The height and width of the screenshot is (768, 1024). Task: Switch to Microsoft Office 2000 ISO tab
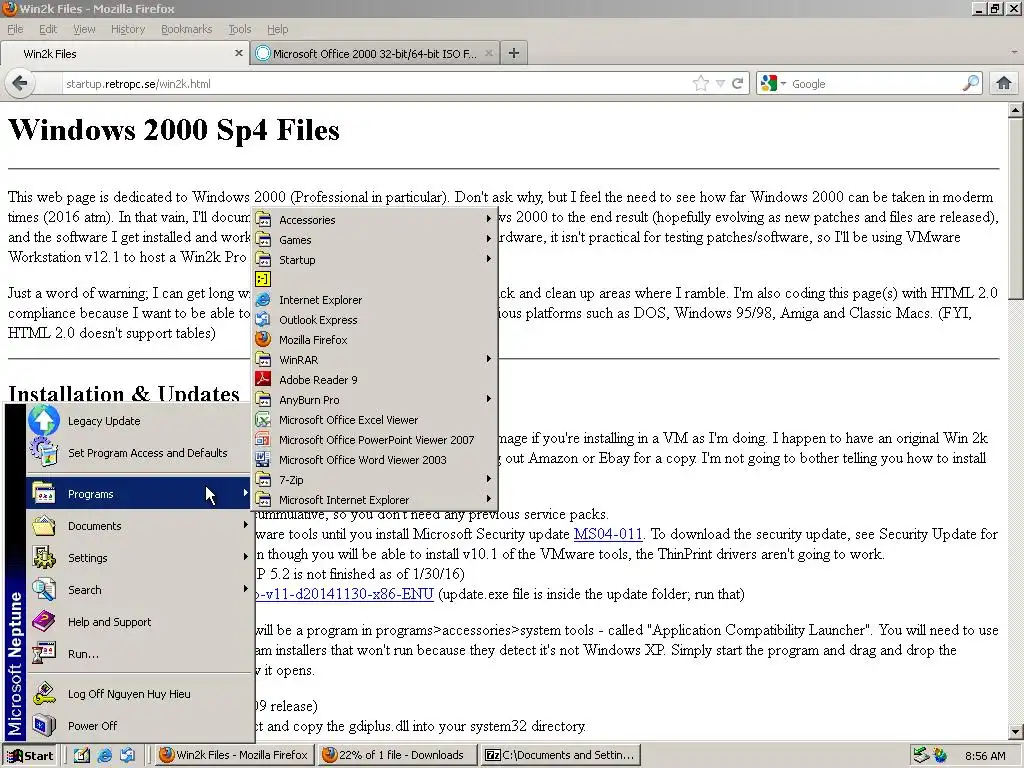coord(375,54)
